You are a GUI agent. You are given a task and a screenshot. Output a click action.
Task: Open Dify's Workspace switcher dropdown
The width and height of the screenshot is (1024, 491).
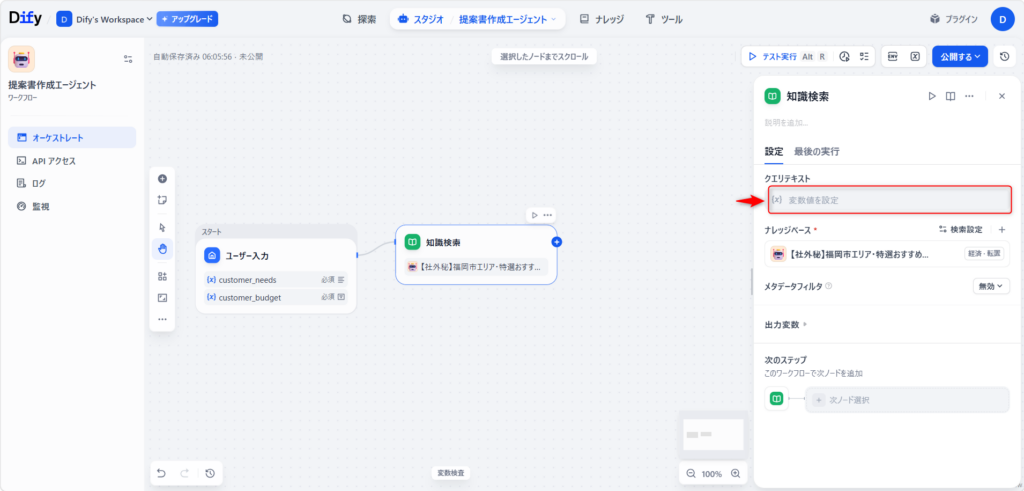coord(106,19)
